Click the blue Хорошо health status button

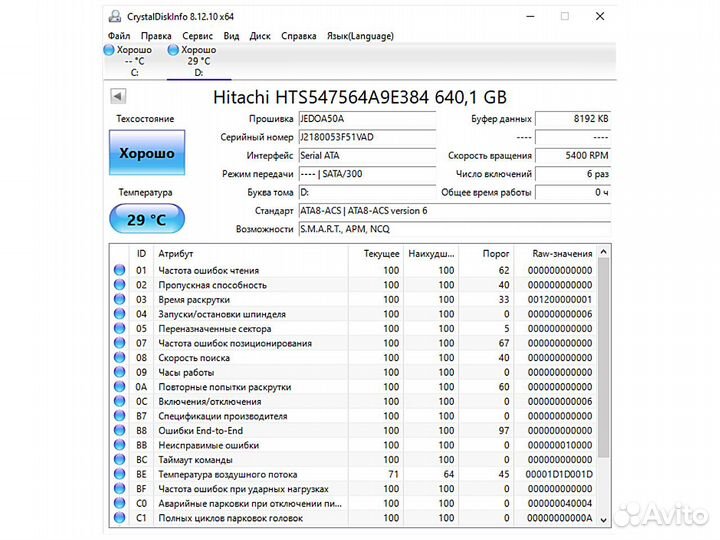point(147,152)
